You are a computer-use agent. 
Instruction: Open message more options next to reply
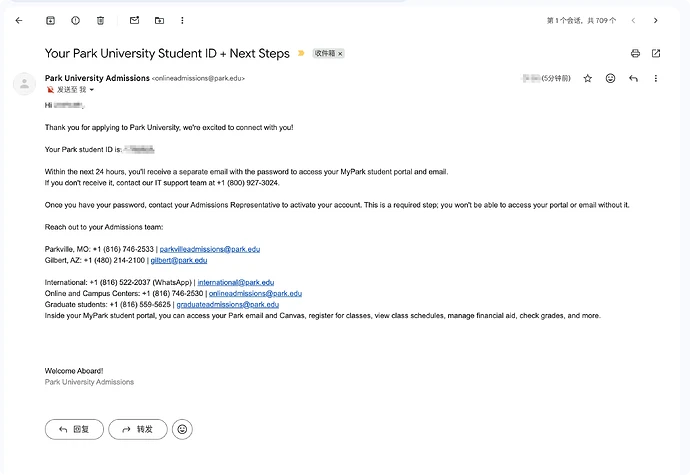point(656,78)
